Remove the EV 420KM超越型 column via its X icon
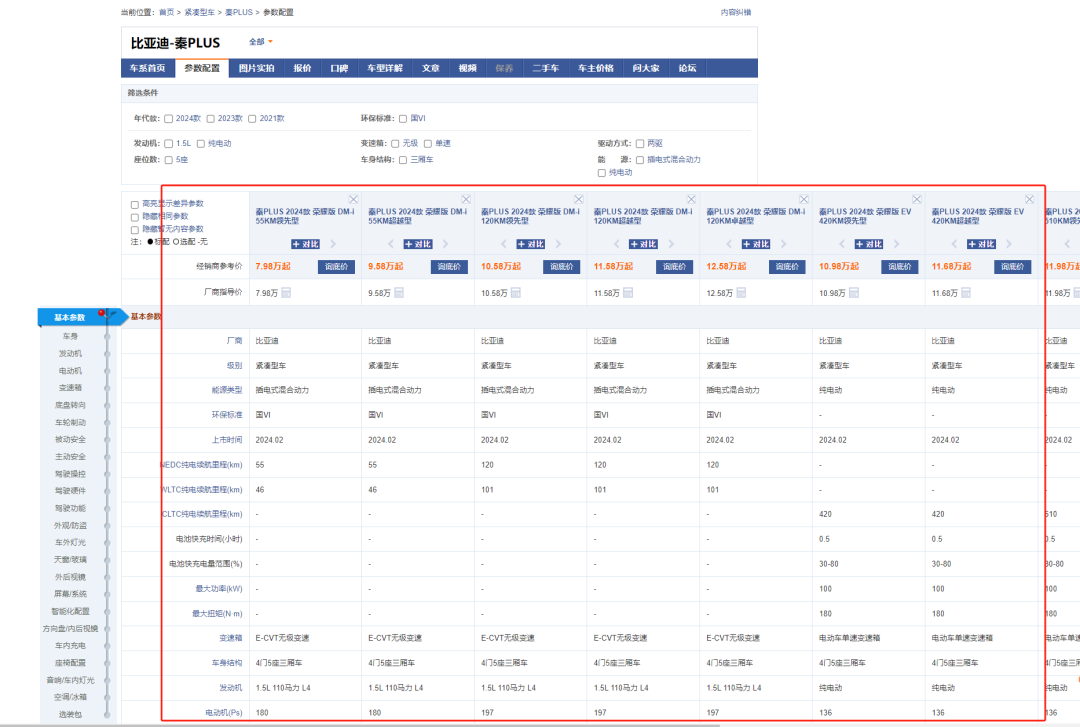The height and width of the screenshot is (727, 1080). pos(1029,199)
